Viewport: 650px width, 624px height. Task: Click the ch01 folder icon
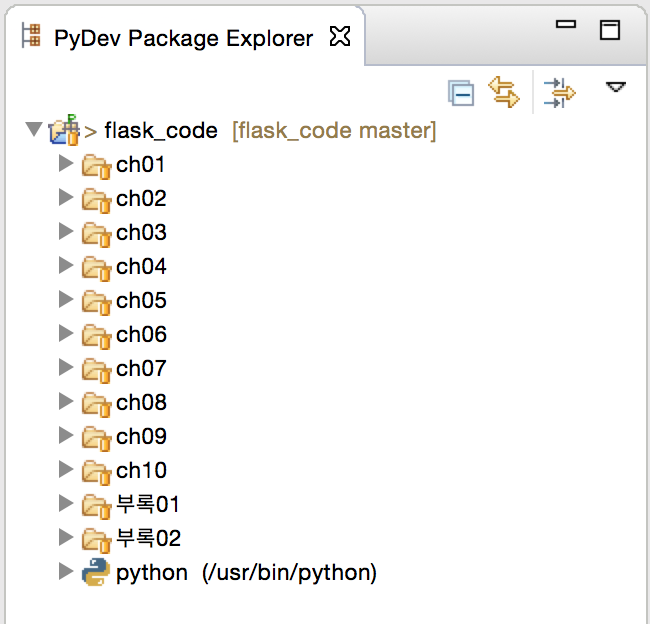[x=96, y=167]
